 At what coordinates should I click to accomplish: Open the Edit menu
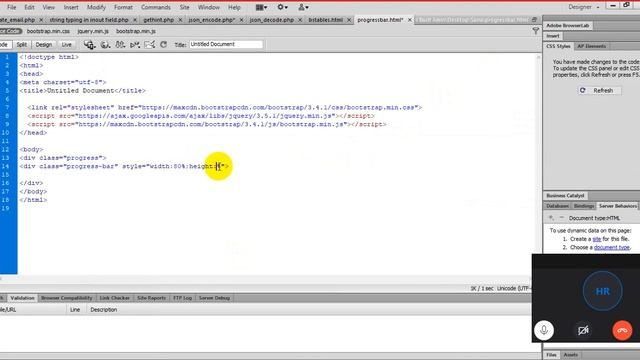click(29, 7)
